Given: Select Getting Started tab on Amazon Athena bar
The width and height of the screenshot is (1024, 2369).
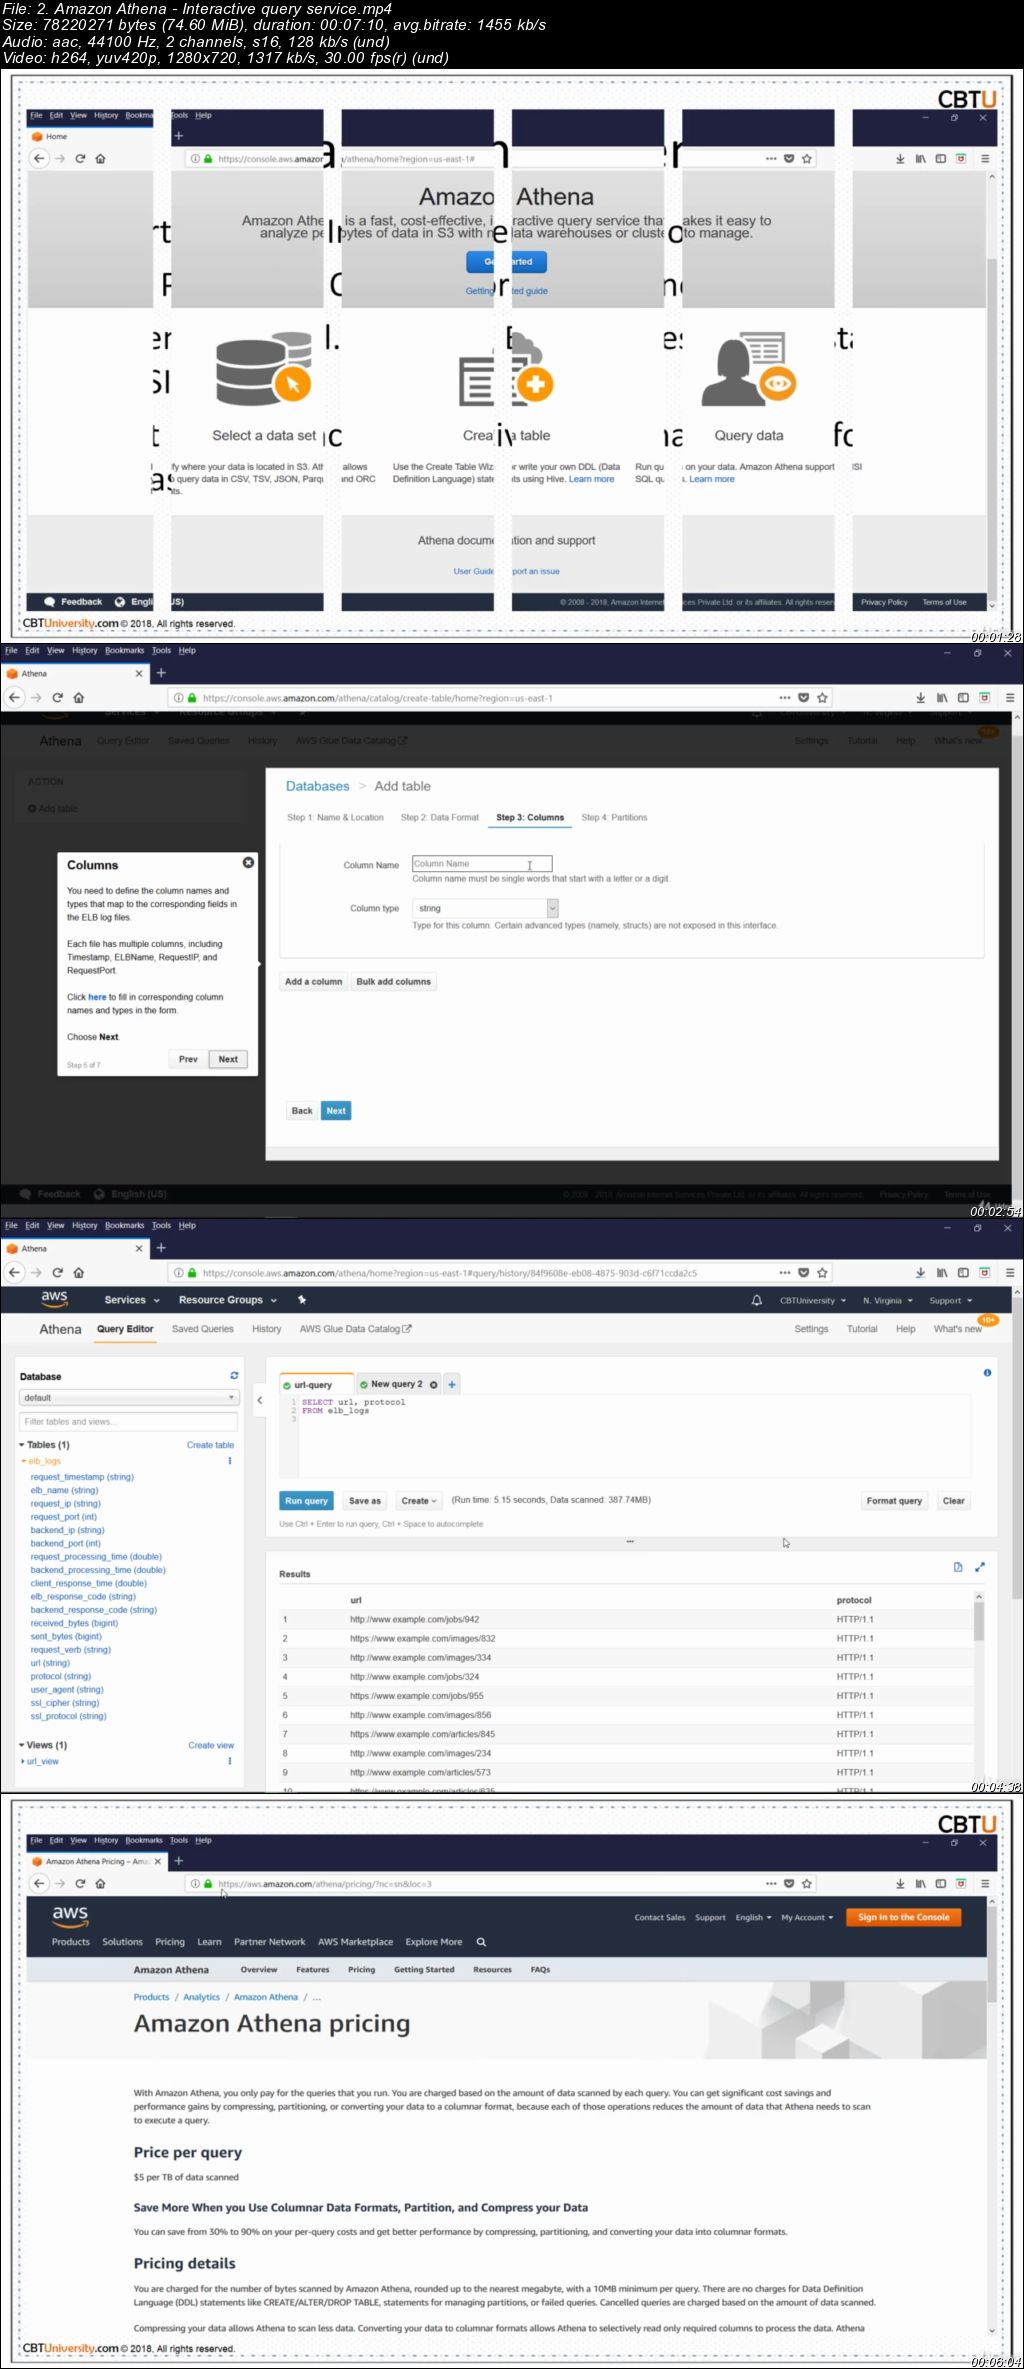Looking at the screenshot, I should click(x=424, y=1970).
